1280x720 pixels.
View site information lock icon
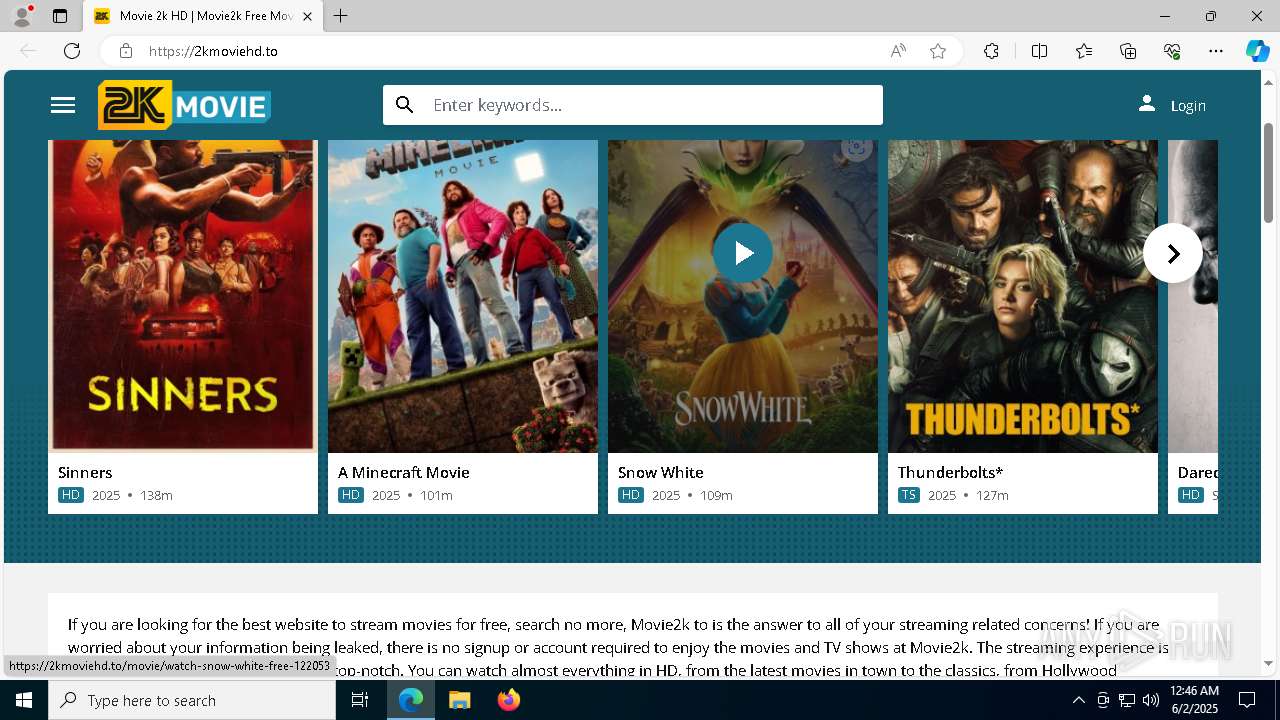coord(126,51)
